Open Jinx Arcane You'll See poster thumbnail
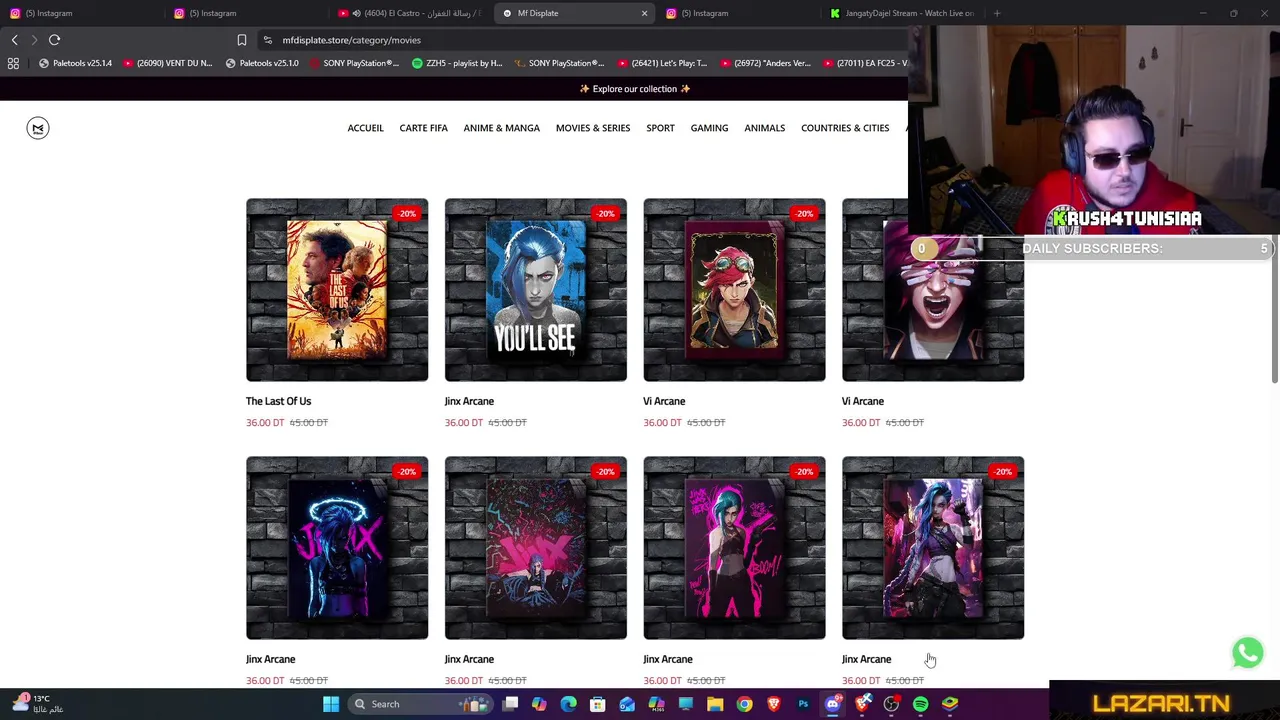 pyautogui.click(x=535, y=290)
